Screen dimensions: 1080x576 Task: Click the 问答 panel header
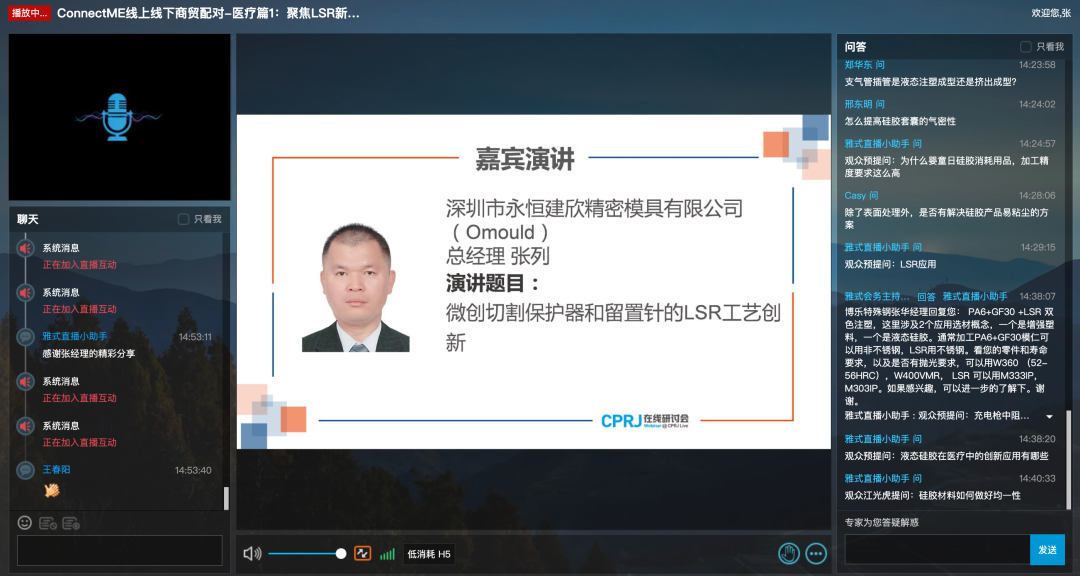click(x=855, y=47)
